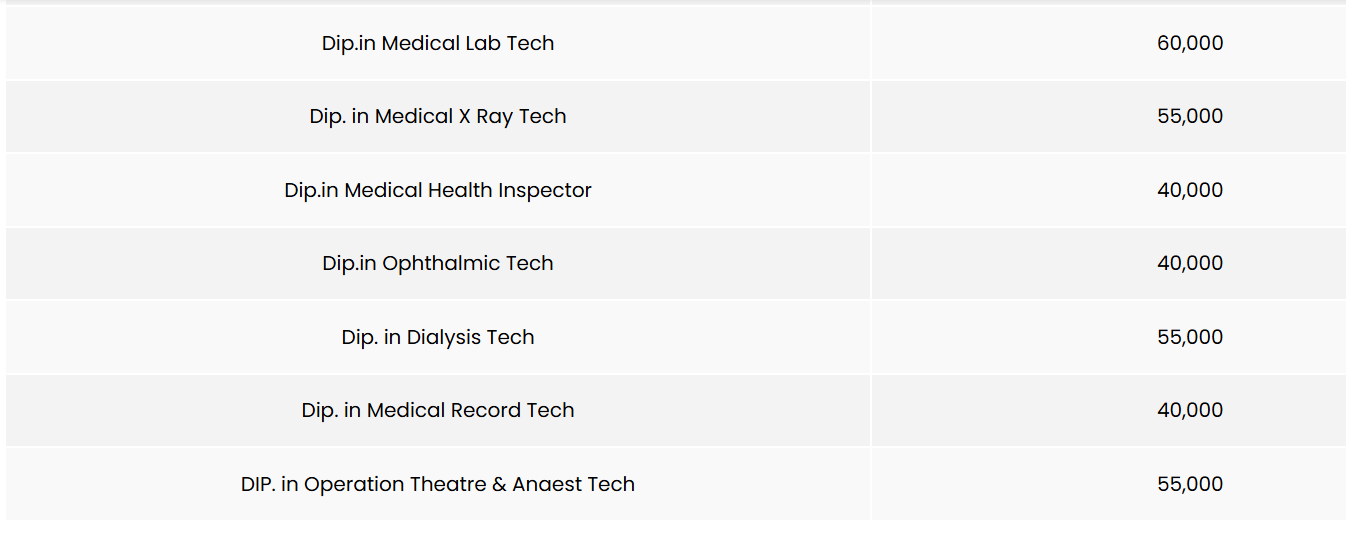The width and height of the screenshot is (1346, 536).
Task: Click the Dip. in Dialysis Tech course name
Action: click(437, 337)
